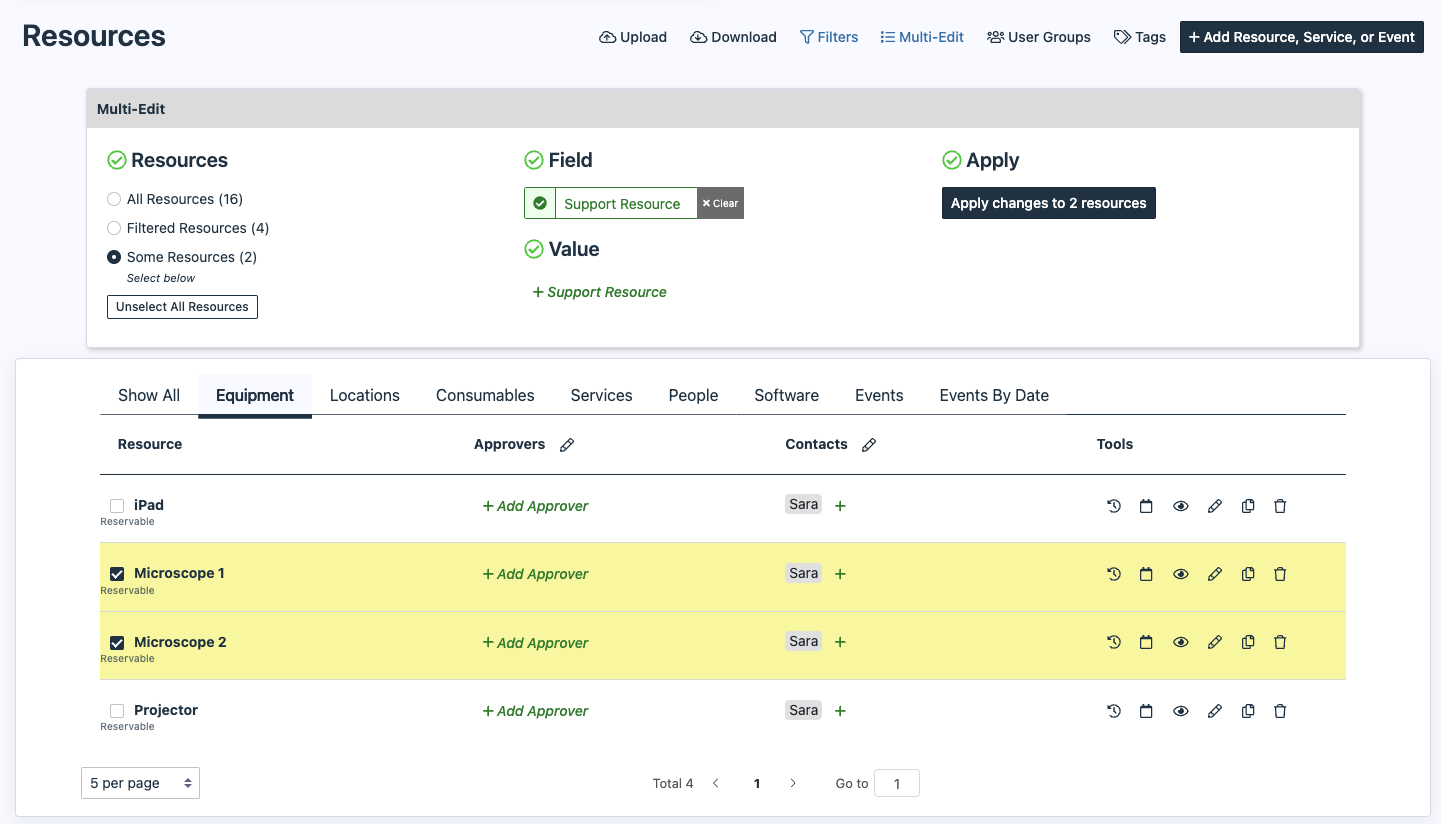The height and width of the screenshot is (824, 1441).
Task: Open the 5 per page dropdown
Action: tap(140, 783)
